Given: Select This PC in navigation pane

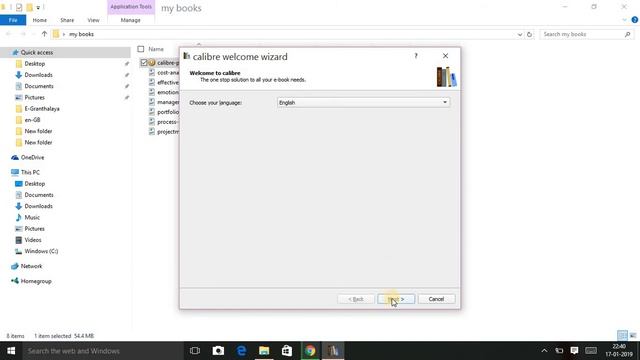Looking at the screenshot, I should [x=30, y=172].
